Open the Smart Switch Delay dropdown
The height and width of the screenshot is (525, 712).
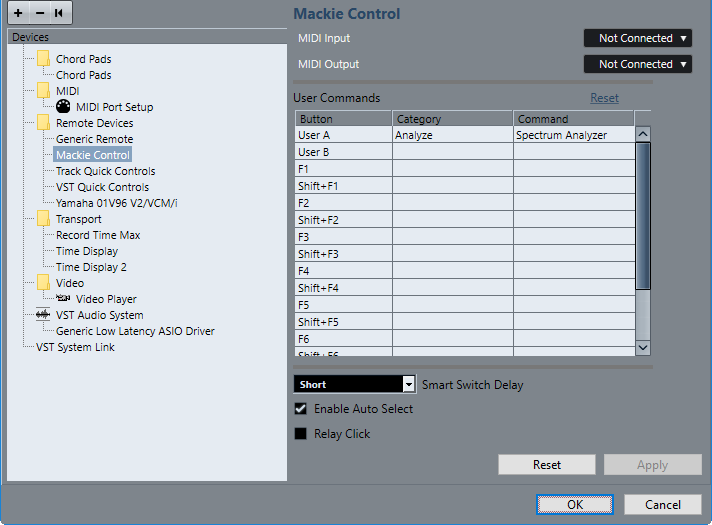pos(355,384)
